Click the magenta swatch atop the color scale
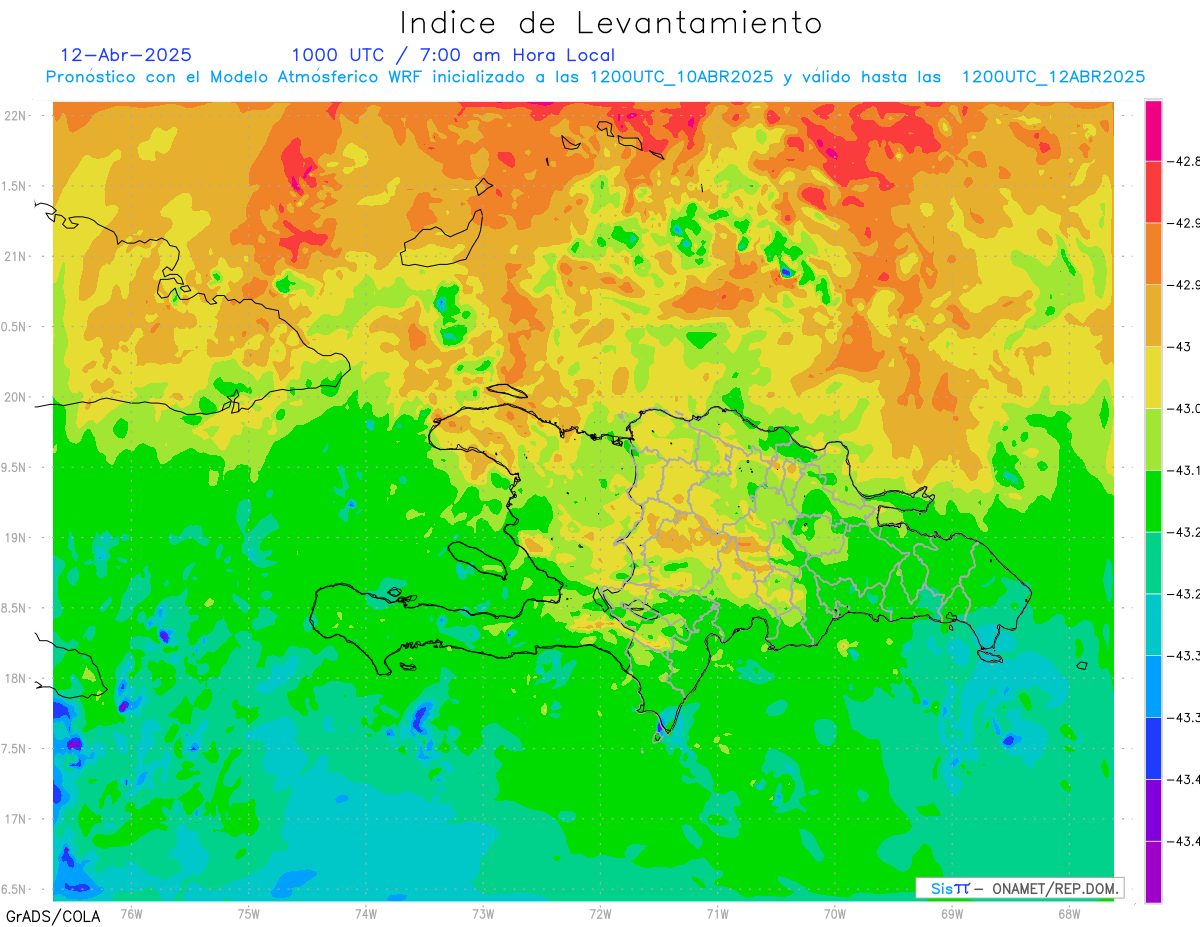This screenshot has width=1200, height=927. [x=1153, y=130]
